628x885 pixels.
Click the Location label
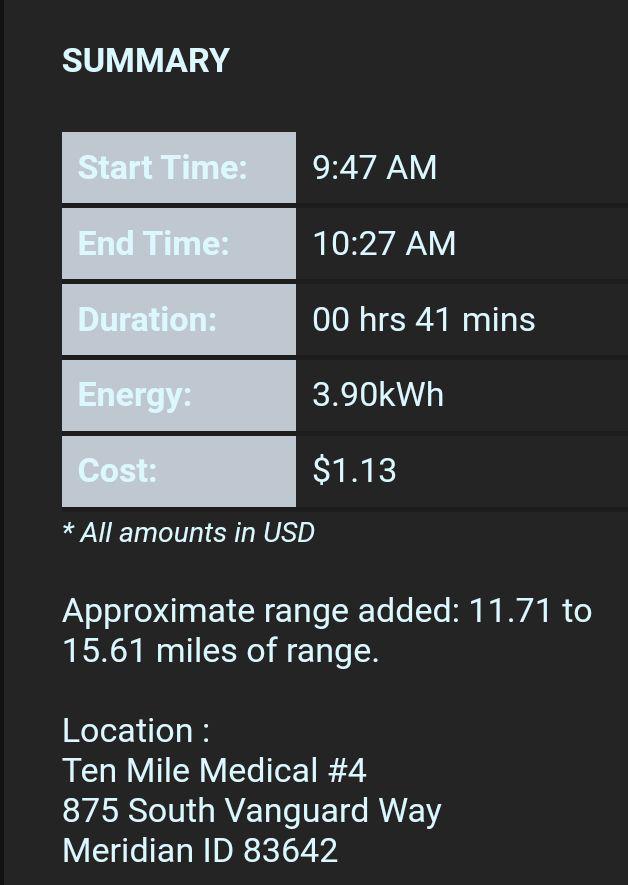136,731
